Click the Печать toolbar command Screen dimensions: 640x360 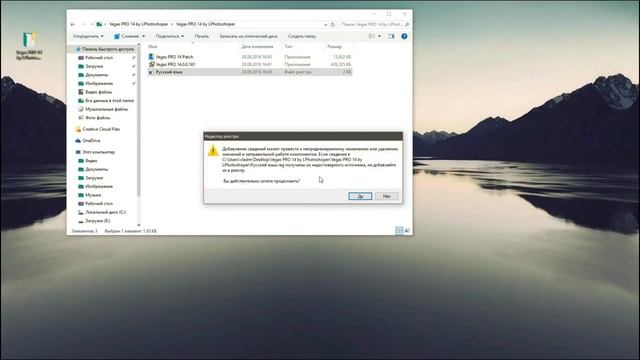202,36
